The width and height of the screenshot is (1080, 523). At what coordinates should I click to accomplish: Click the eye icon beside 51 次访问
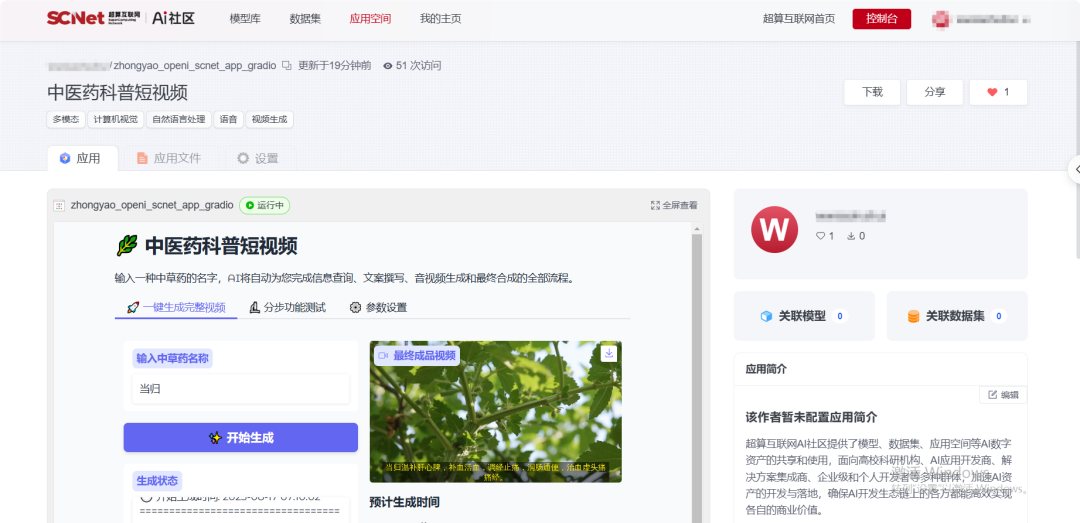click(388, 65)
